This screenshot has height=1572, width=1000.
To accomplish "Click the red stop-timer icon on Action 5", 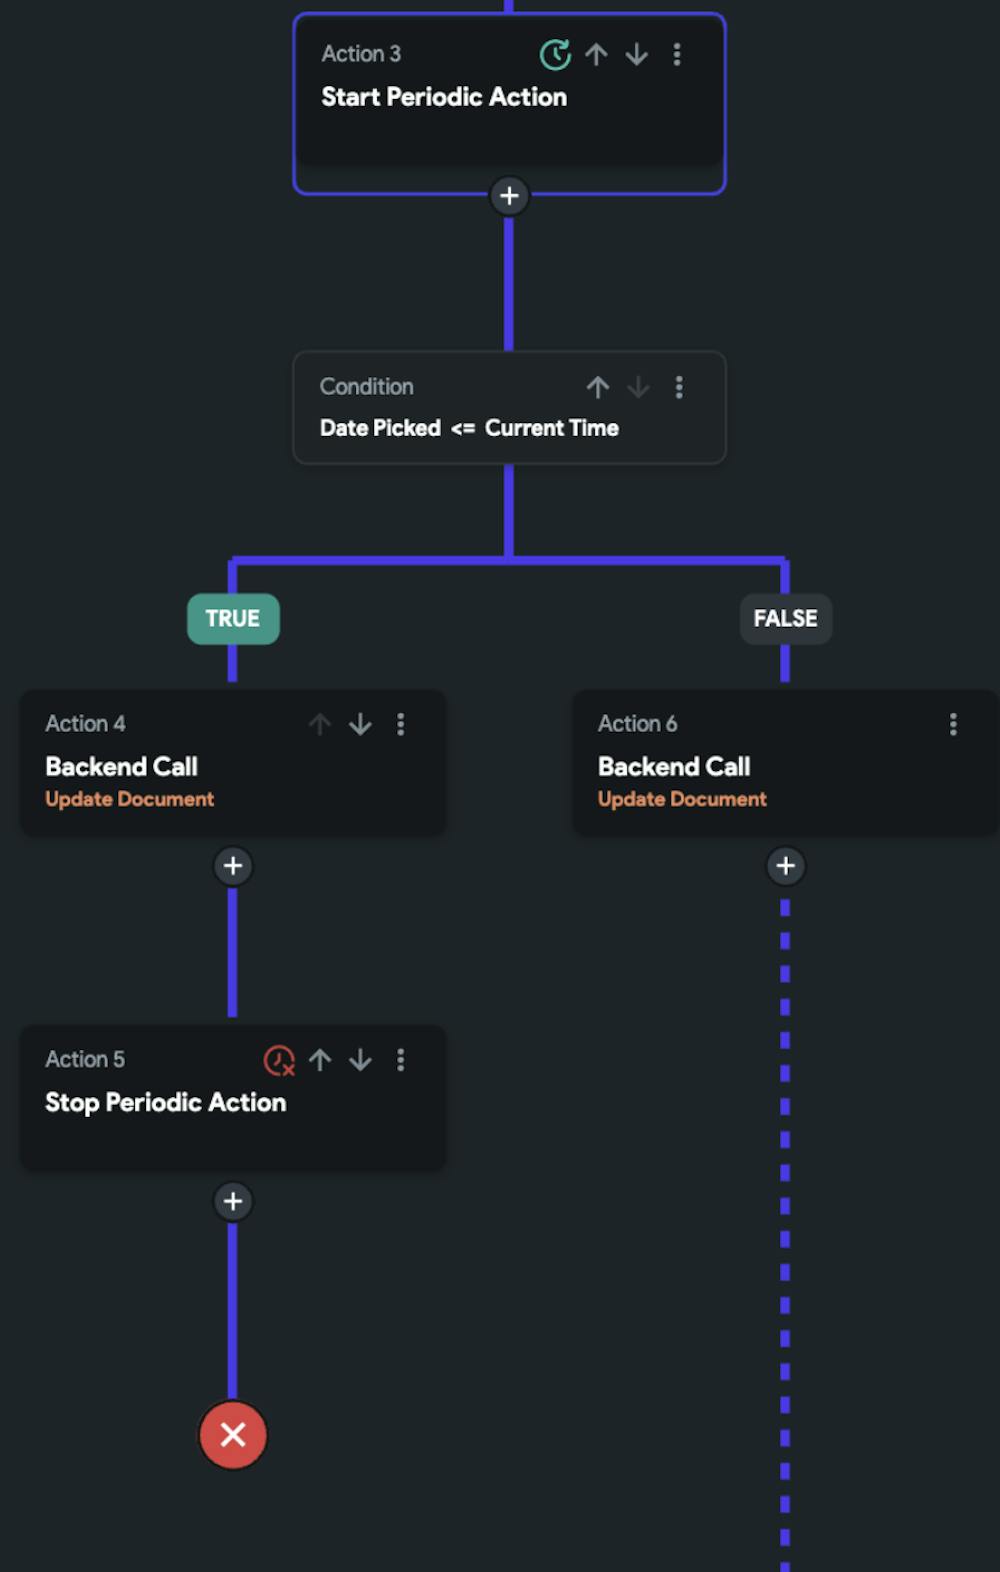I will pos(278,1060).
